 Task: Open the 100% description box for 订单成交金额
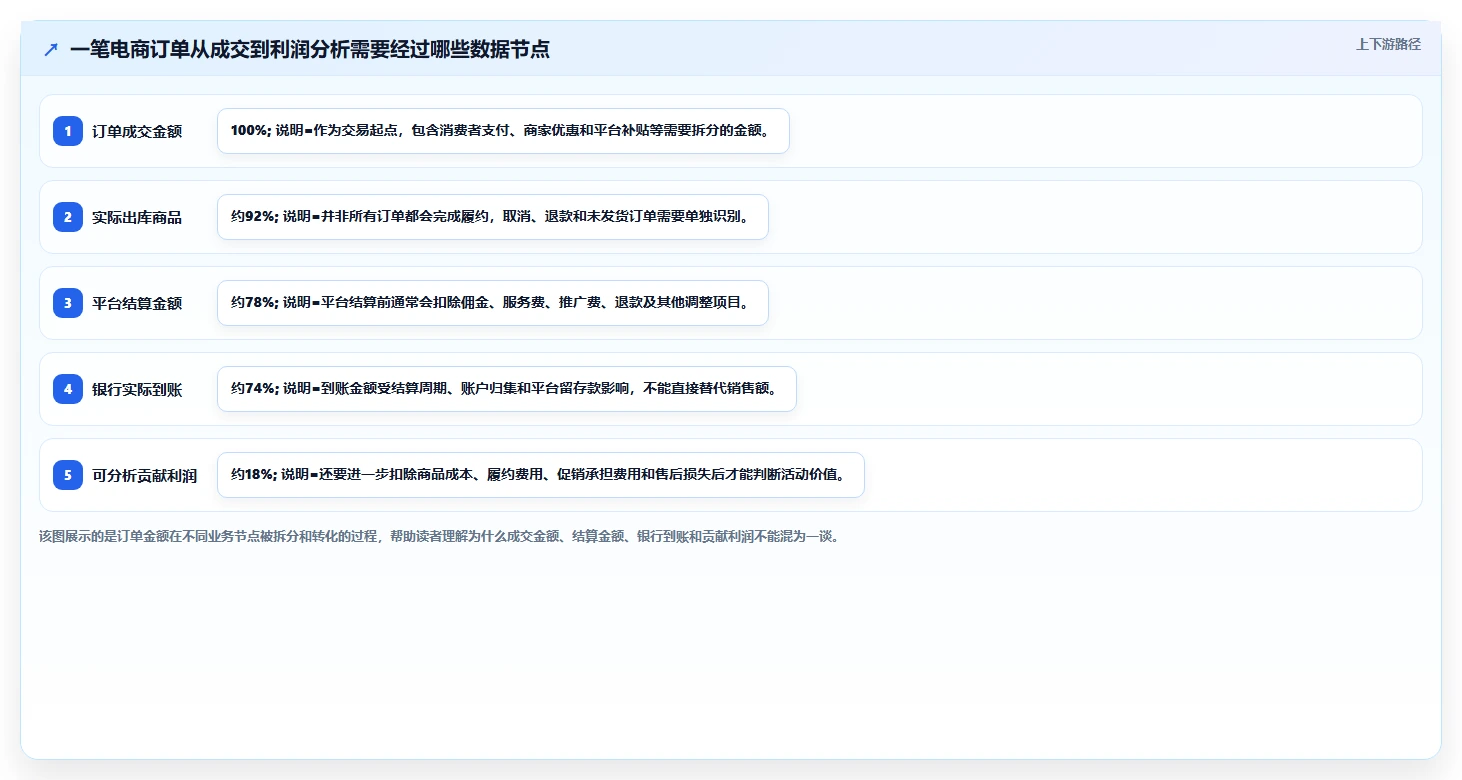tap(503, 131)
